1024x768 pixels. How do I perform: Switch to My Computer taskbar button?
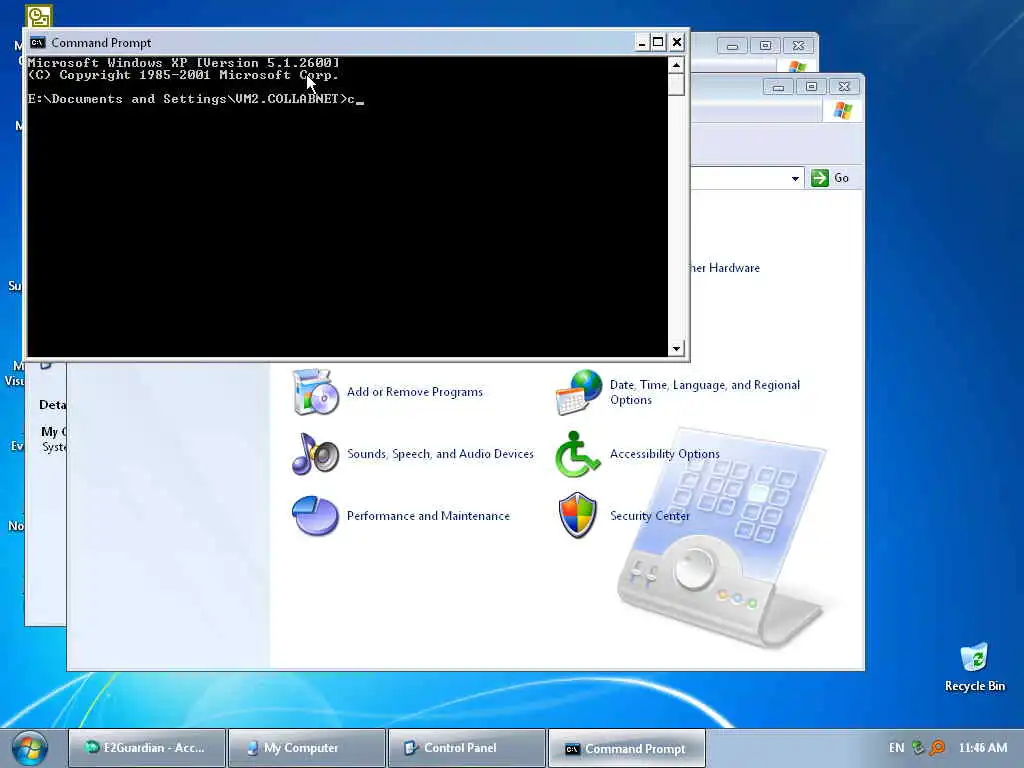[307, 748]
